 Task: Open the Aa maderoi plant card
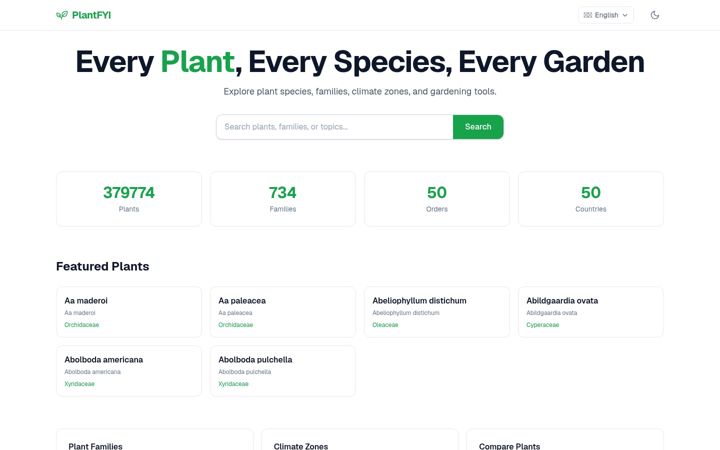(129, 312)
